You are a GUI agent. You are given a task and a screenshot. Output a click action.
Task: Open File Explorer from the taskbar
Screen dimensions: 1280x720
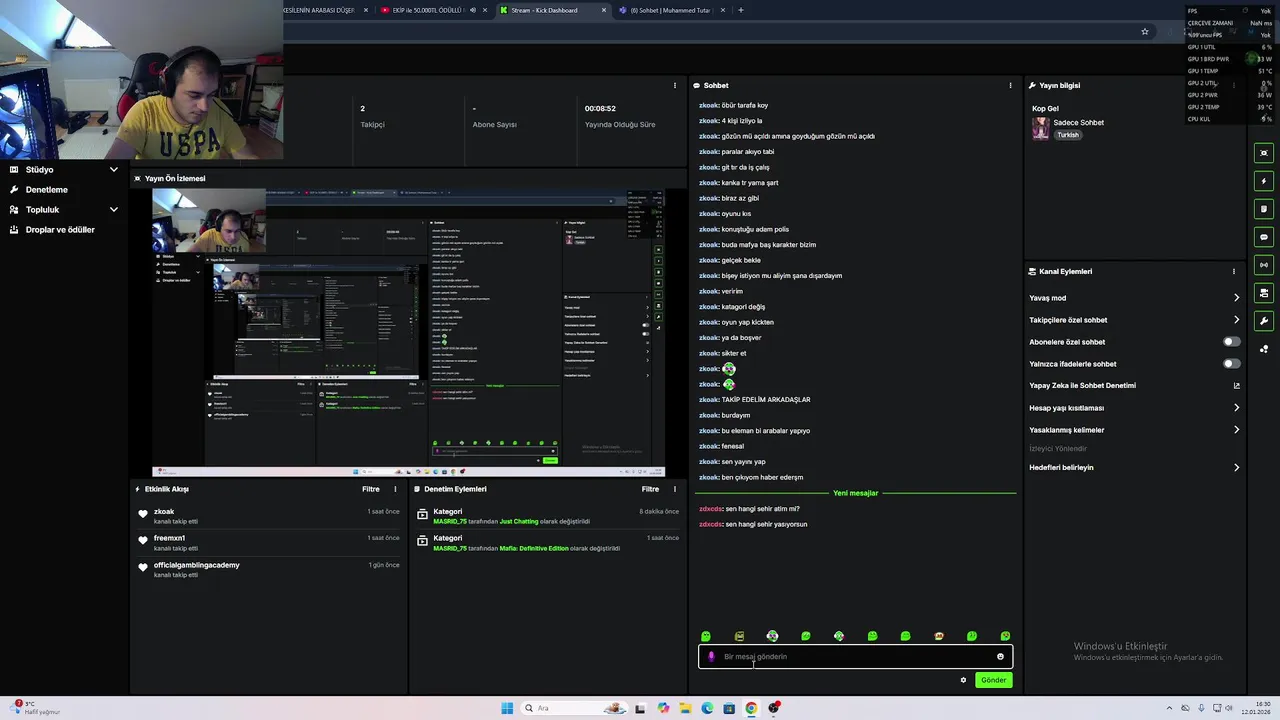pyautogui.click(x=685, y=708)
